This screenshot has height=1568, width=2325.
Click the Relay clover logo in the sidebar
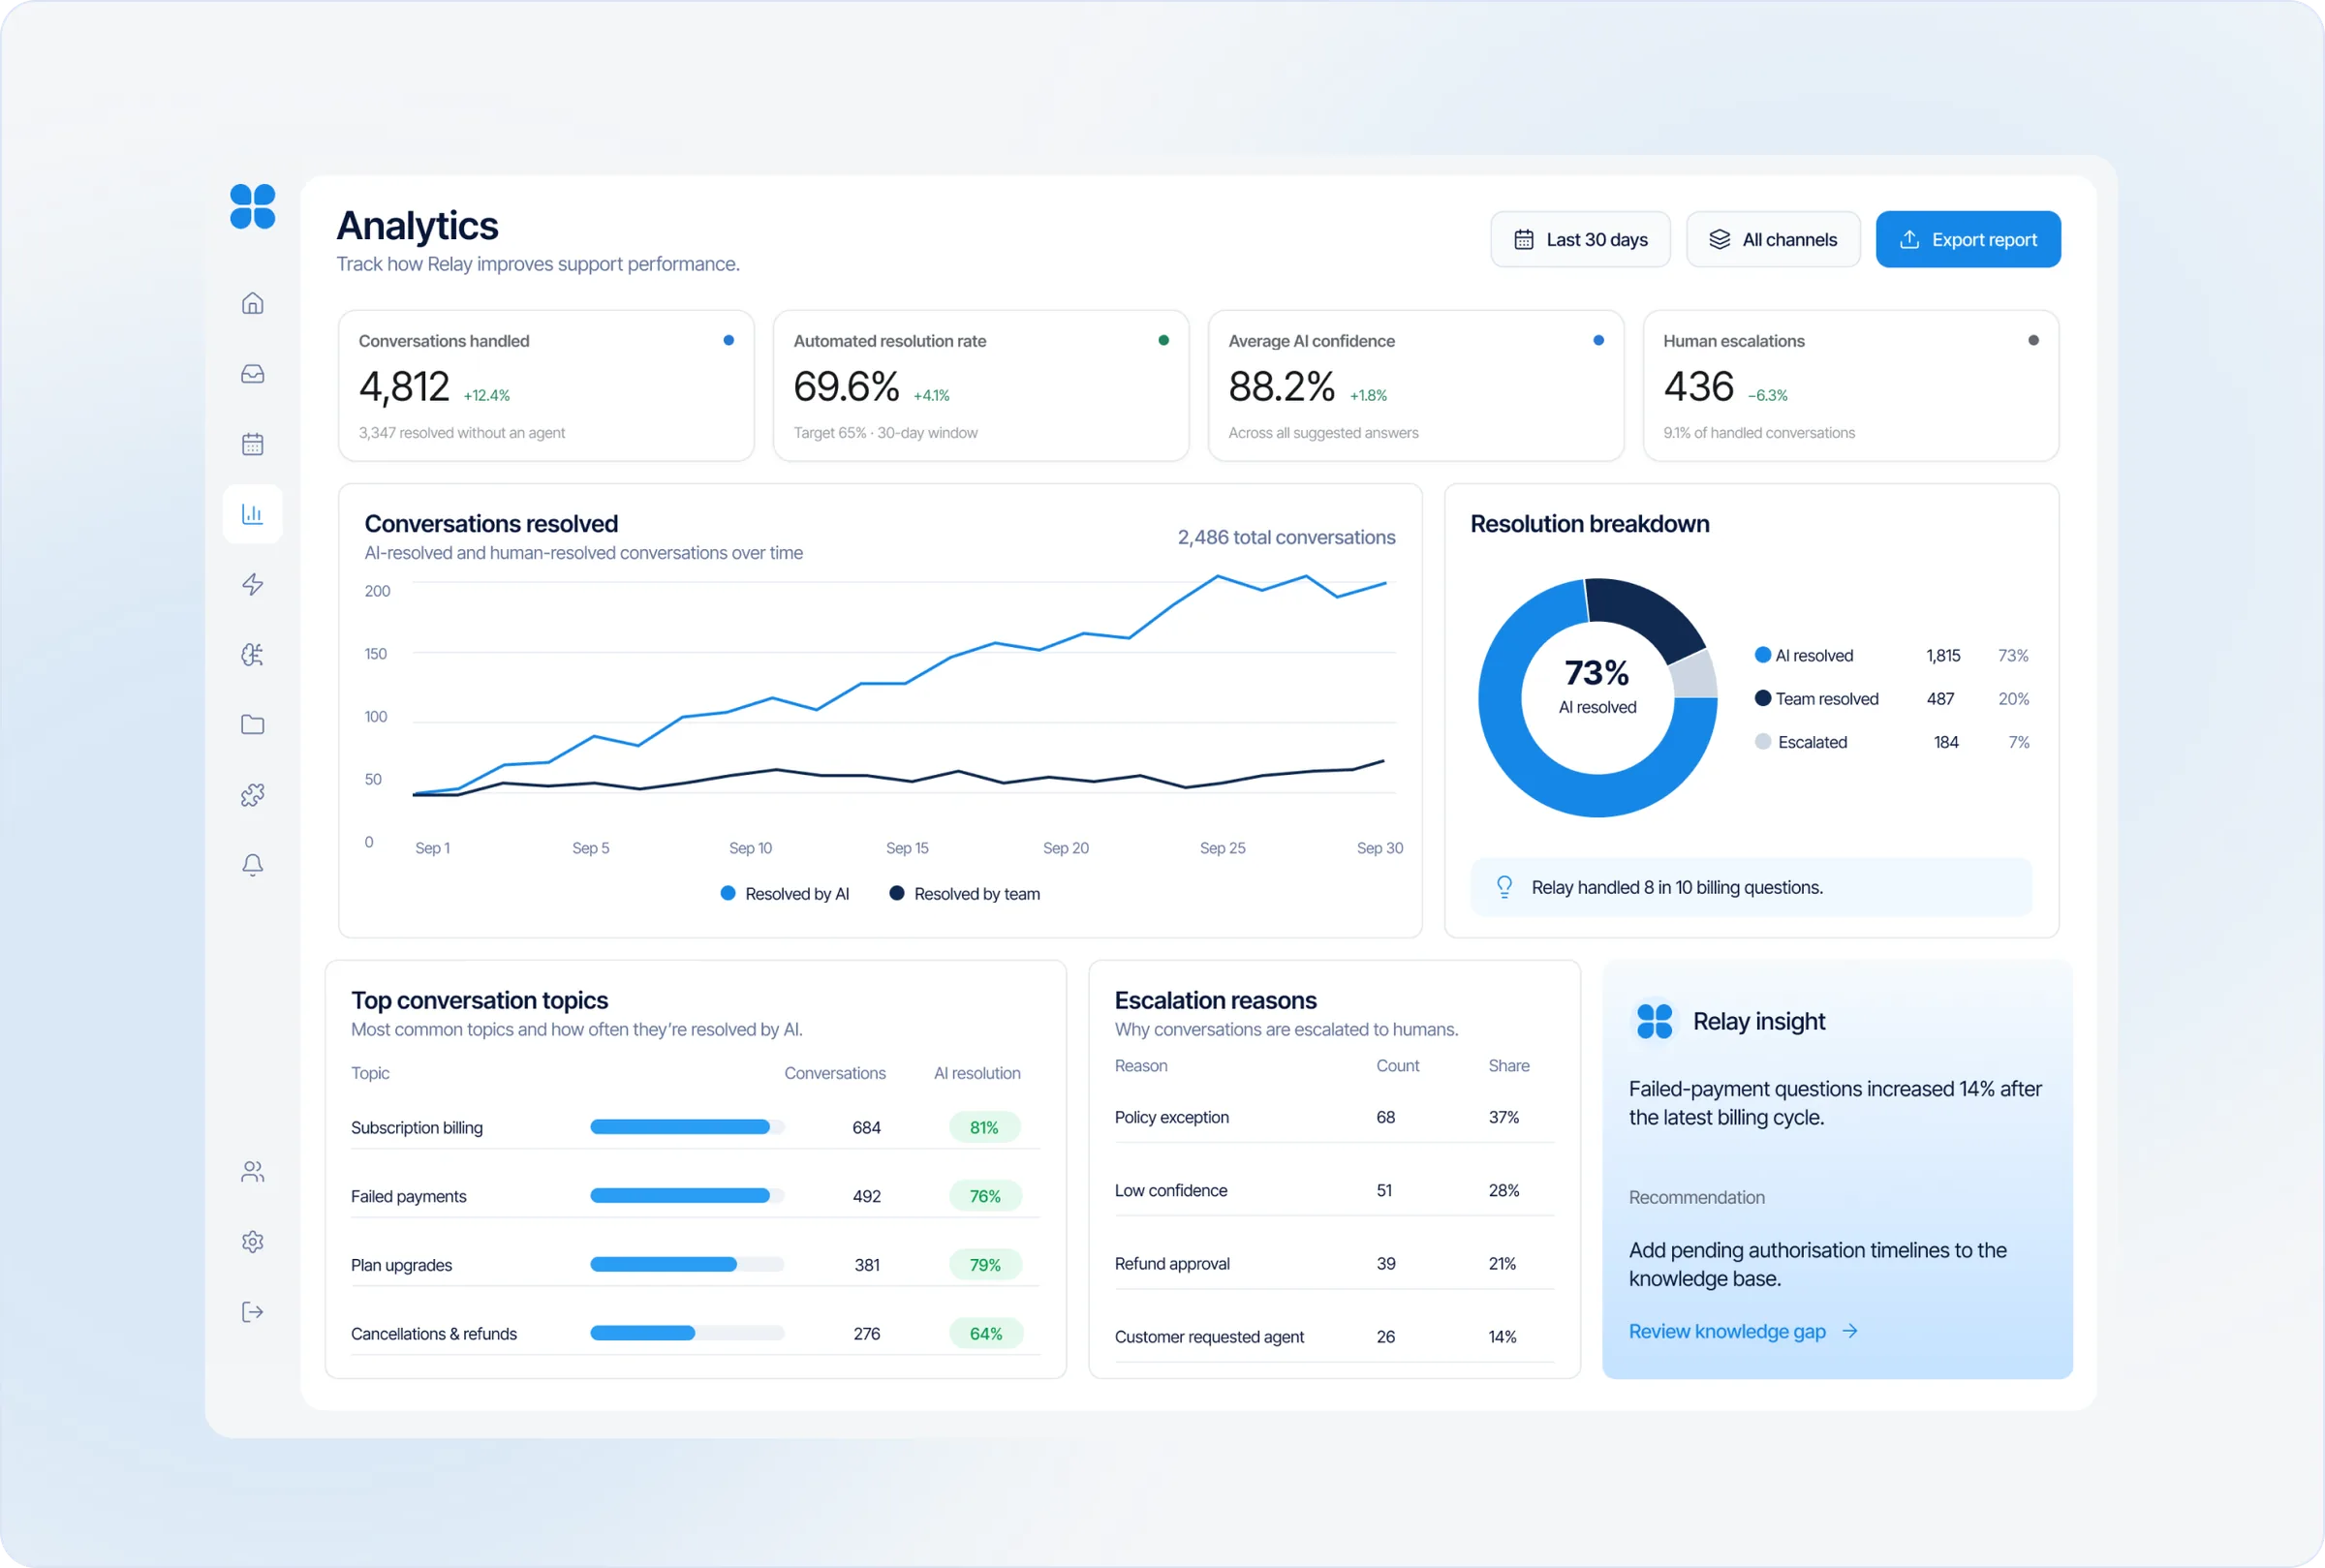coord(252,207)
